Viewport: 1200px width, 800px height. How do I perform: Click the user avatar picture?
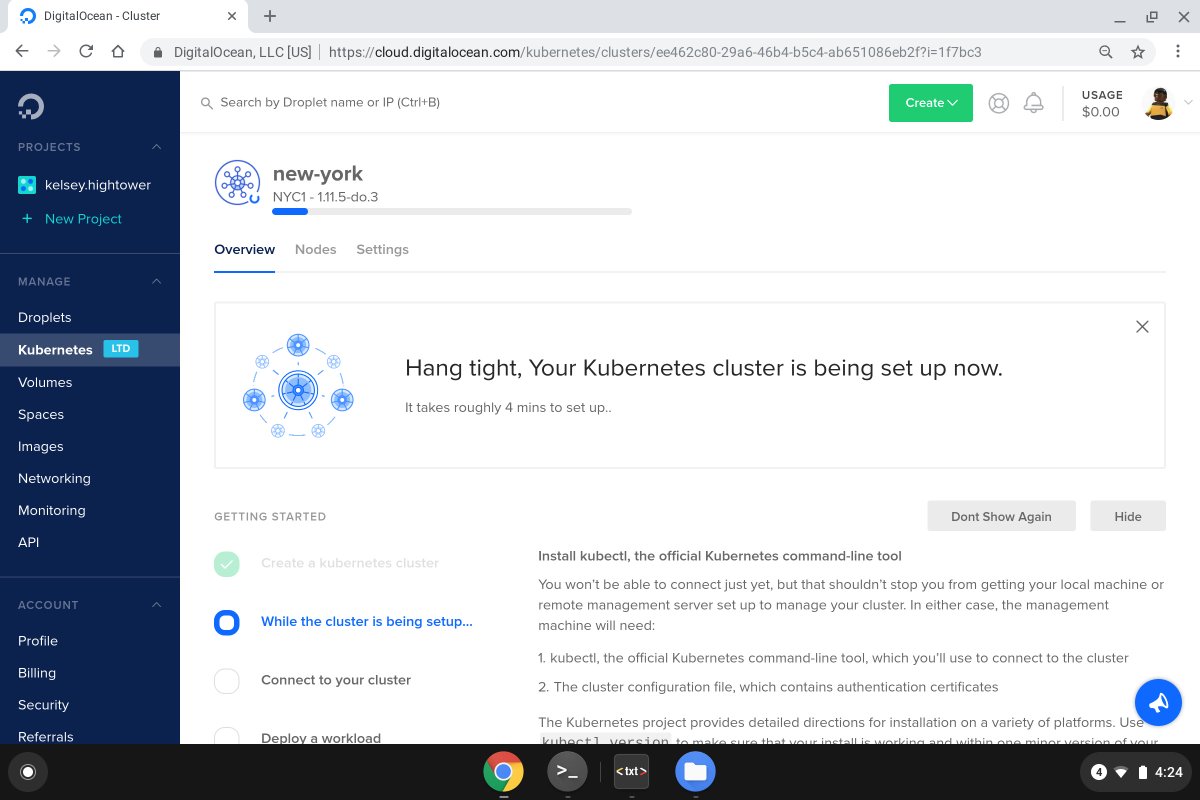(x=1158, y=103)
